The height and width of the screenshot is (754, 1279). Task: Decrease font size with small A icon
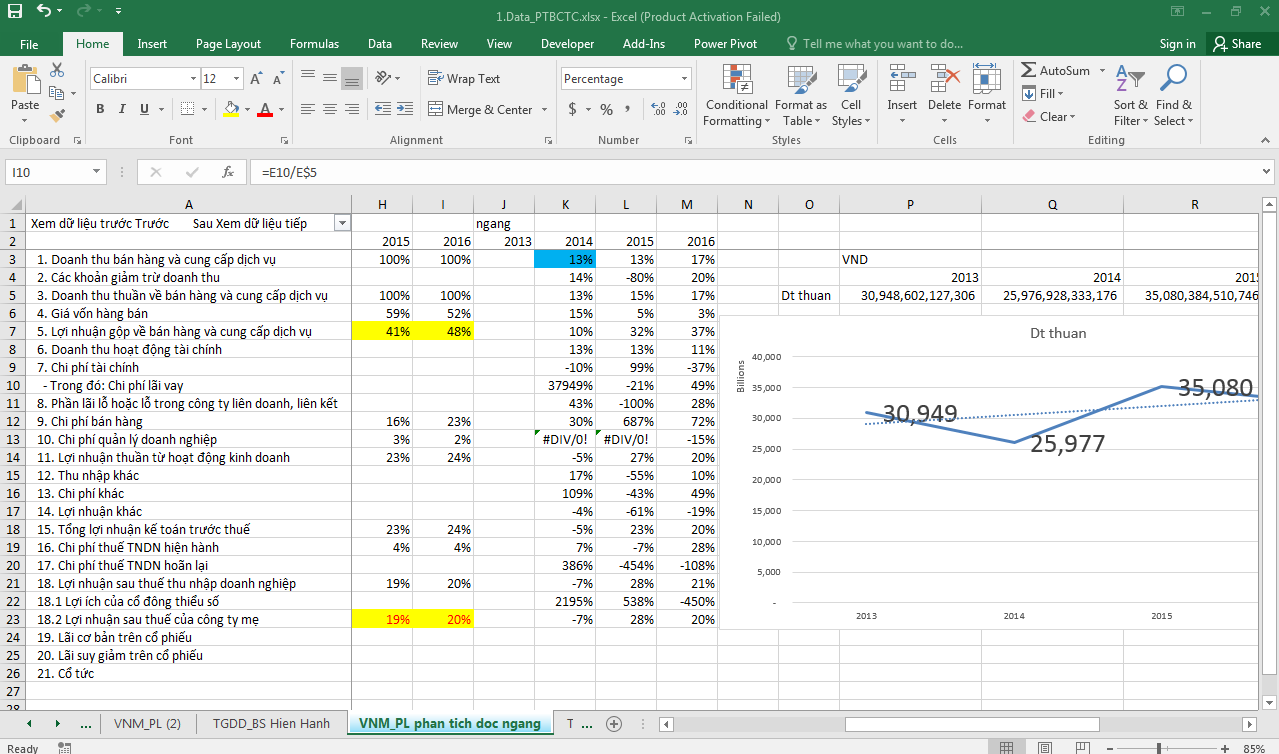[278, 78]
